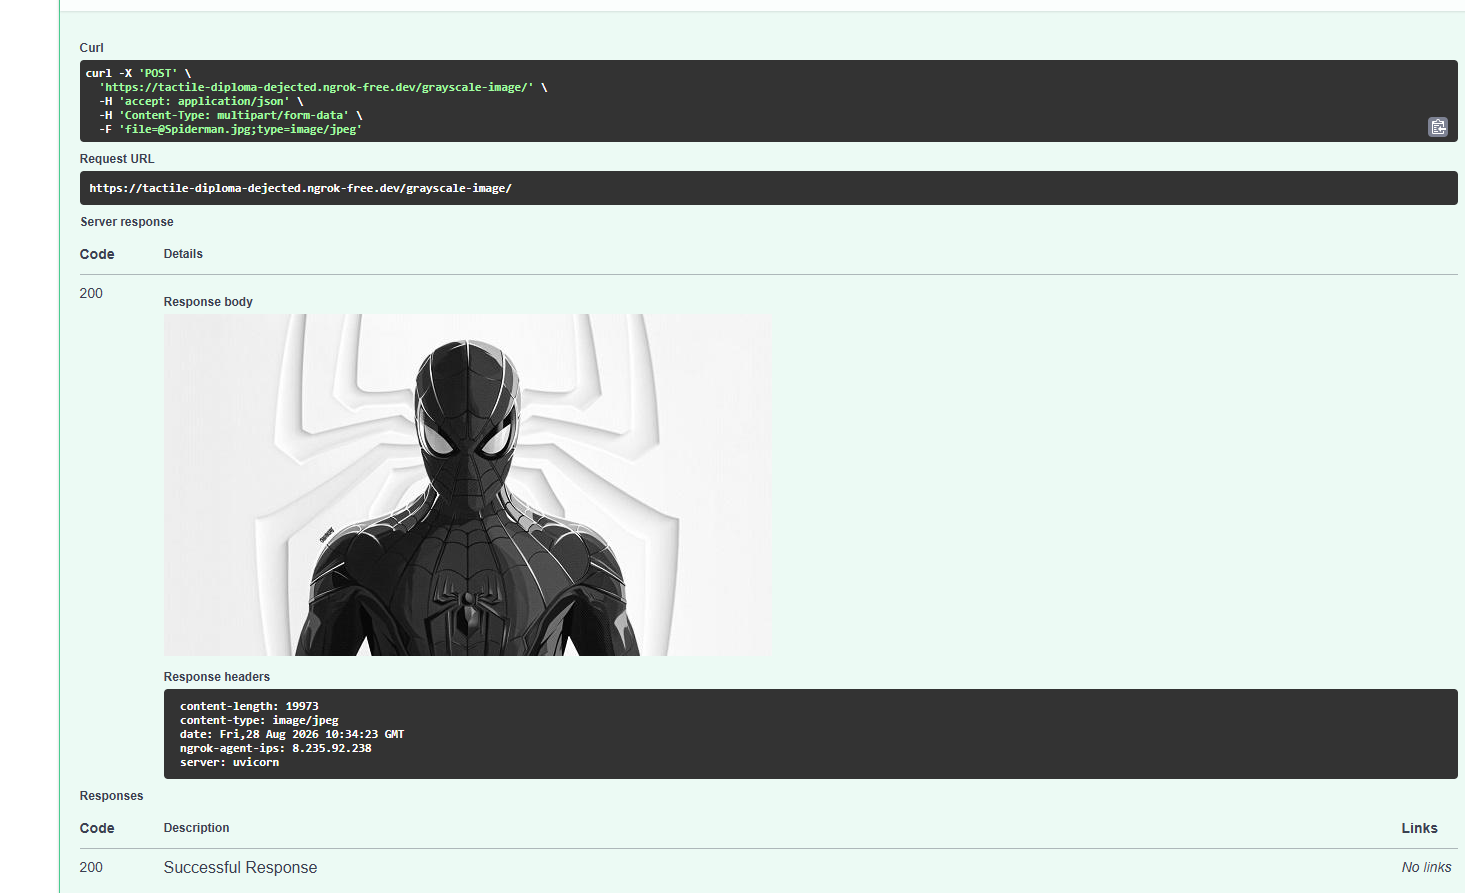Click the 'file=@Spiderman.jpg' form line
Image resolution: width=1465 pixels, height=893 pixels.
[x=230, y=129]
